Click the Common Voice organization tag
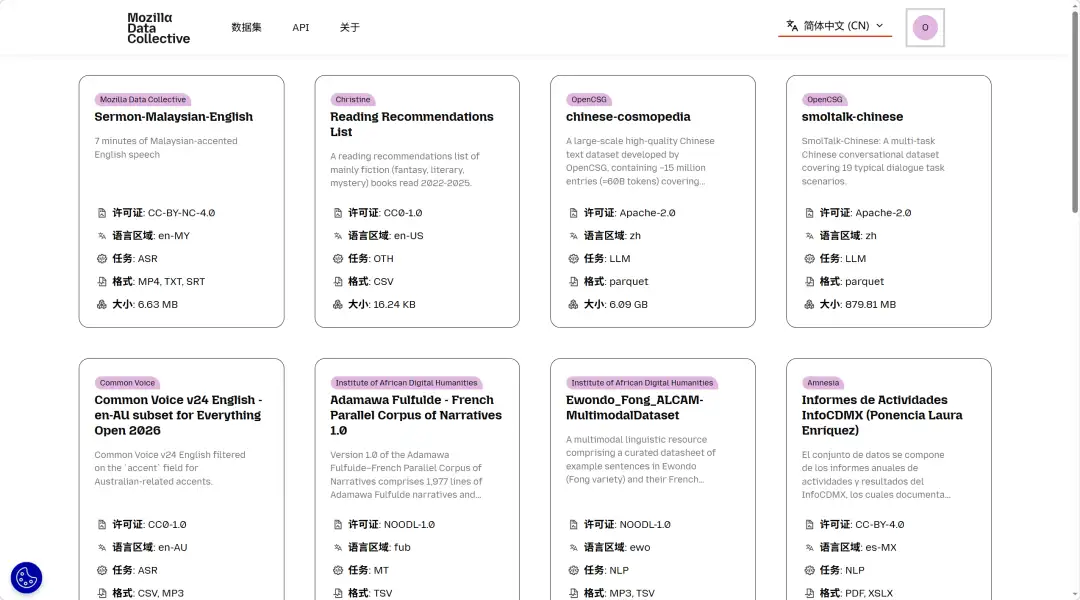Viewport: 1080px width, 600px height. click(127, 383)
